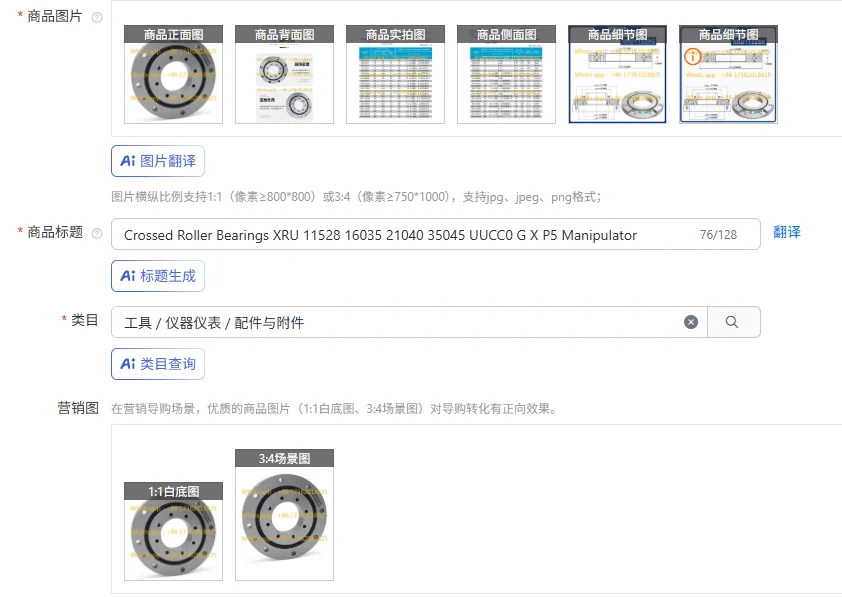Click the 商品标题 field label

(55, 232)
